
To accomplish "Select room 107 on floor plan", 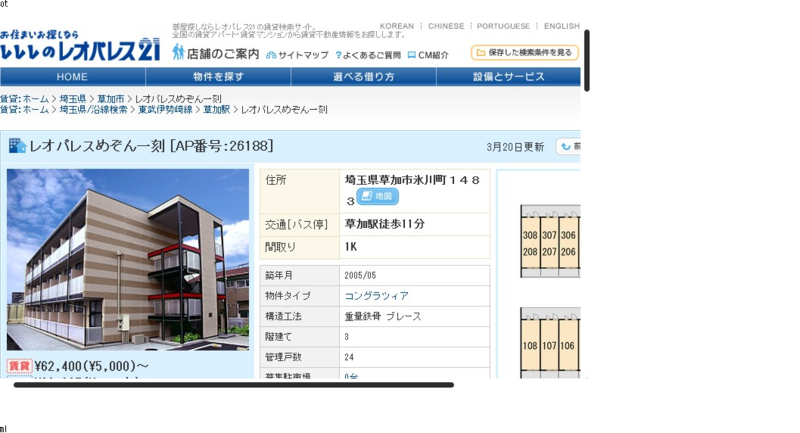I will click(549, 346).
